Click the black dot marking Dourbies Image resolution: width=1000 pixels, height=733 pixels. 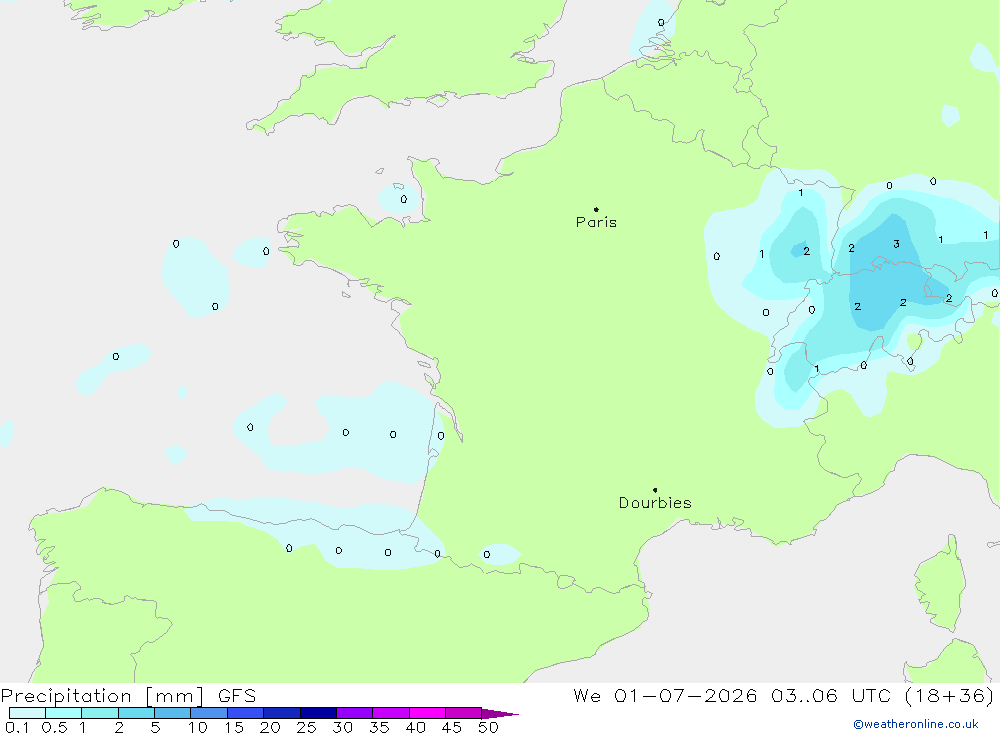coord(655,490)
